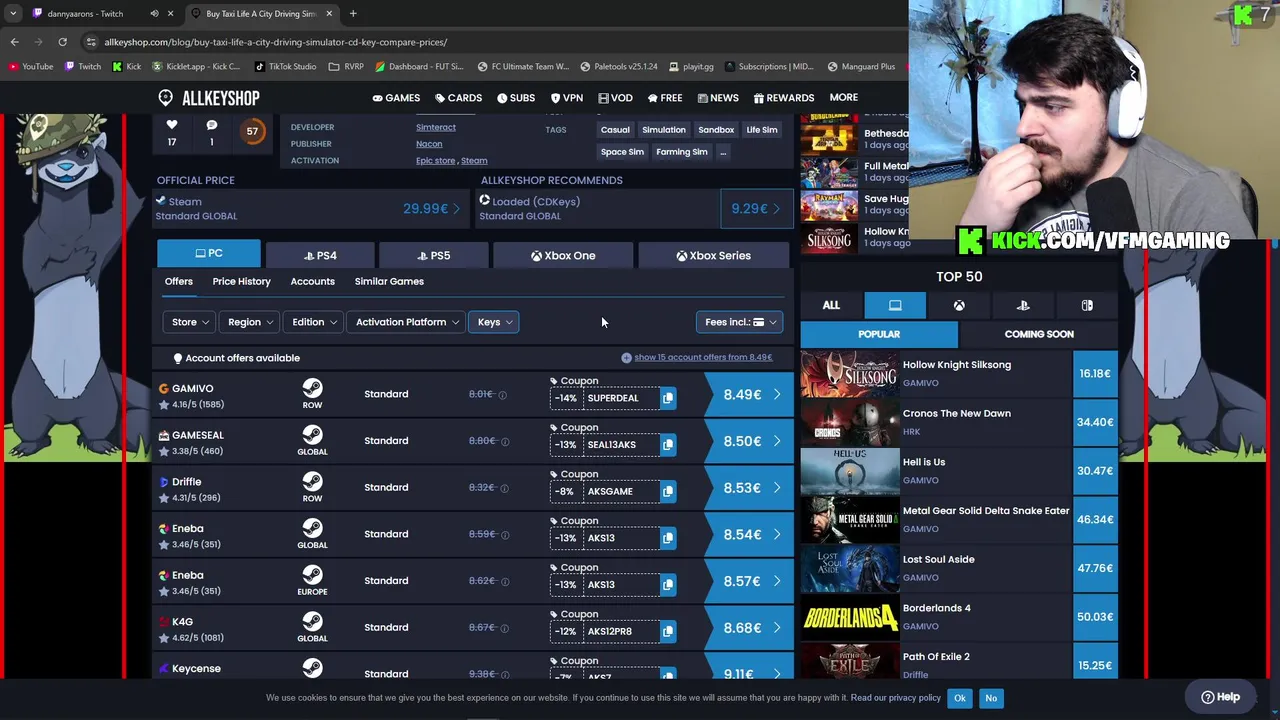Open the Activation Platform dropdown

[x=406, y=322]
